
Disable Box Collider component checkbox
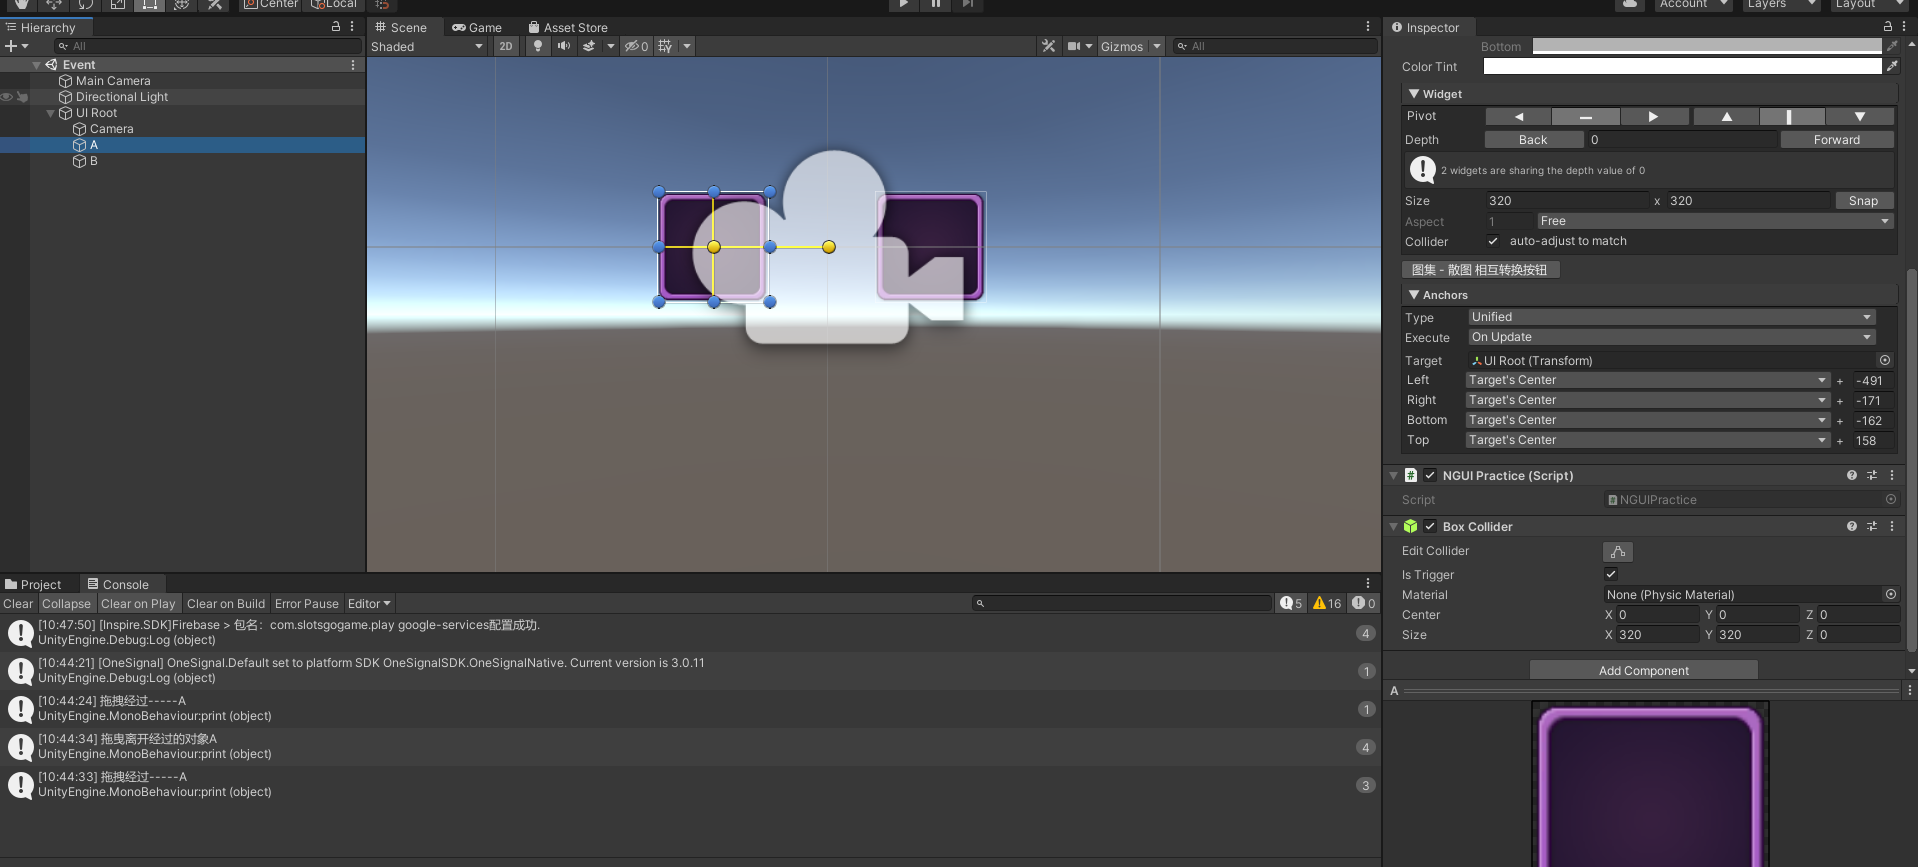pyautogui.click(x=1430, y=526)
